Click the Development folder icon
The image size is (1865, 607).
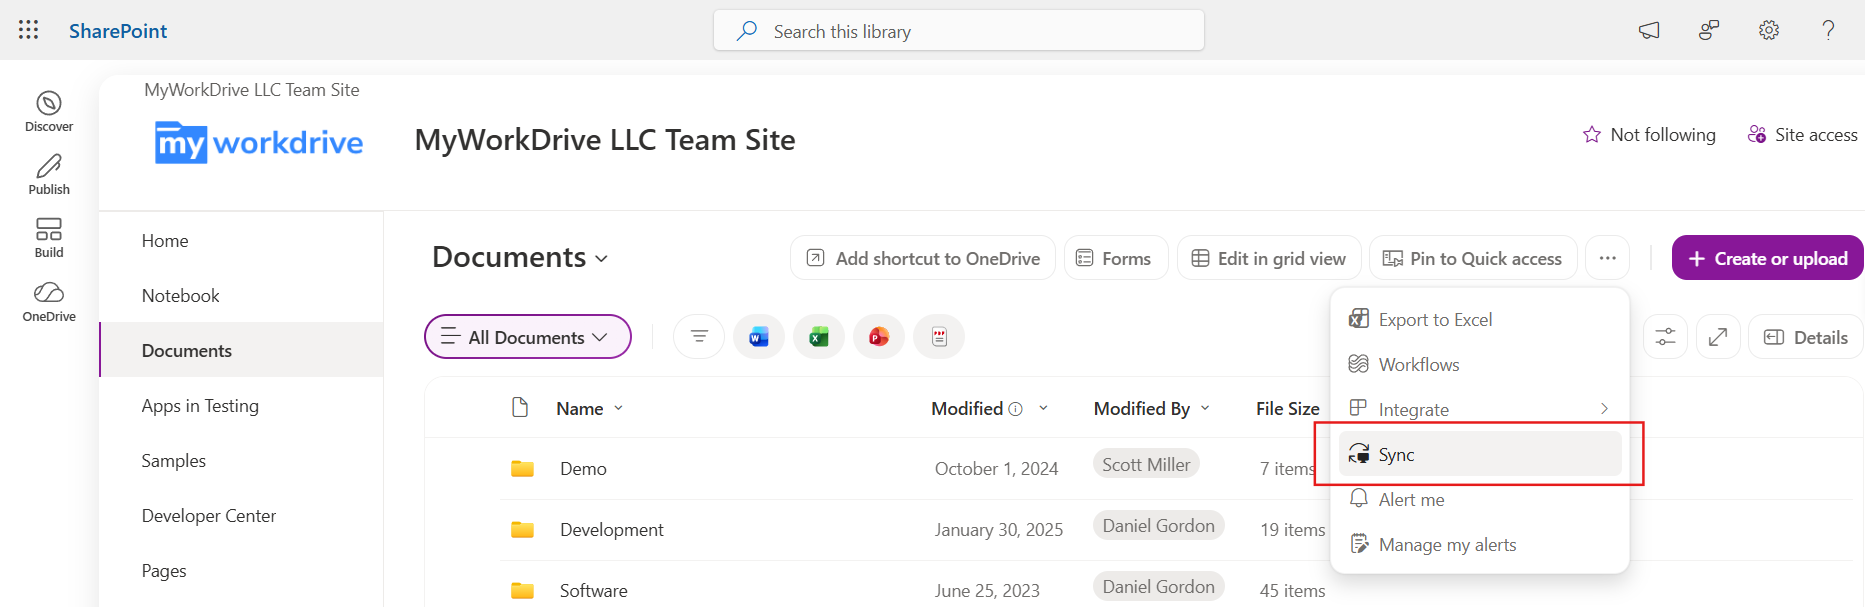522,530
